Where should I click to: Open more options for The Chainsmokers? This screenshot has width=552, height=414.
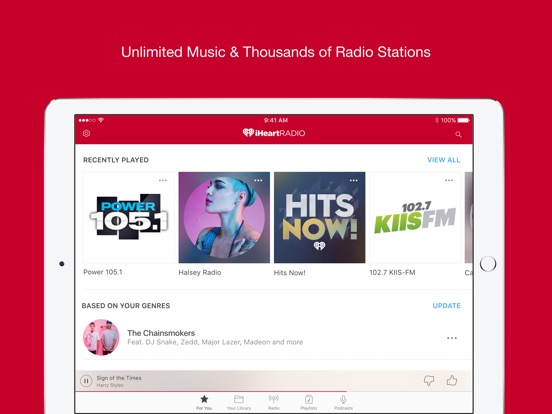[x=452, y=338]
